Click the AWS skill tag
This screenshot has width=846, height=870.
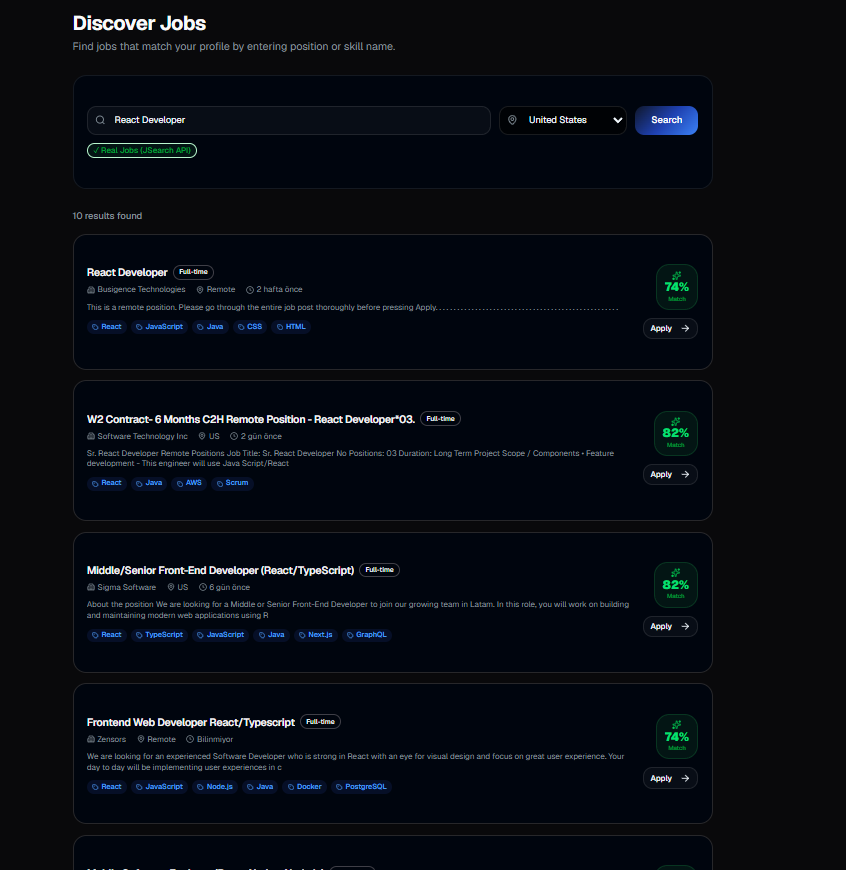click(189, 483)
